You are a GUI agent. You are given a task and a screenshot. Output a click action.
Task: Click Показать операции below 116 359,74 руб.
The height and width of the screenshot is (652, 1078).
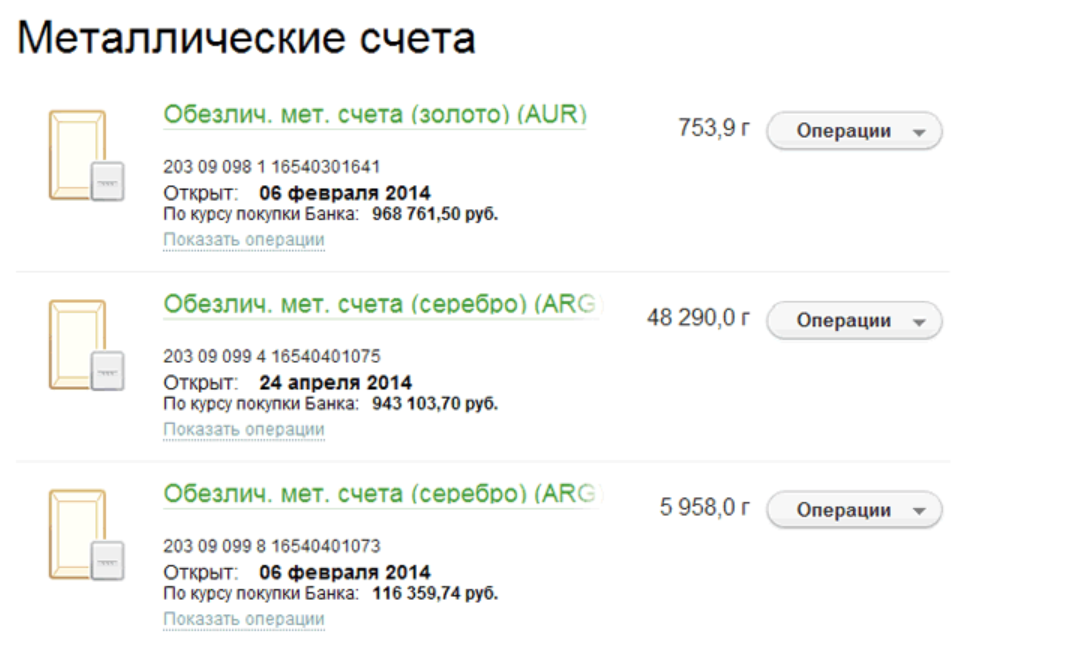244,619
